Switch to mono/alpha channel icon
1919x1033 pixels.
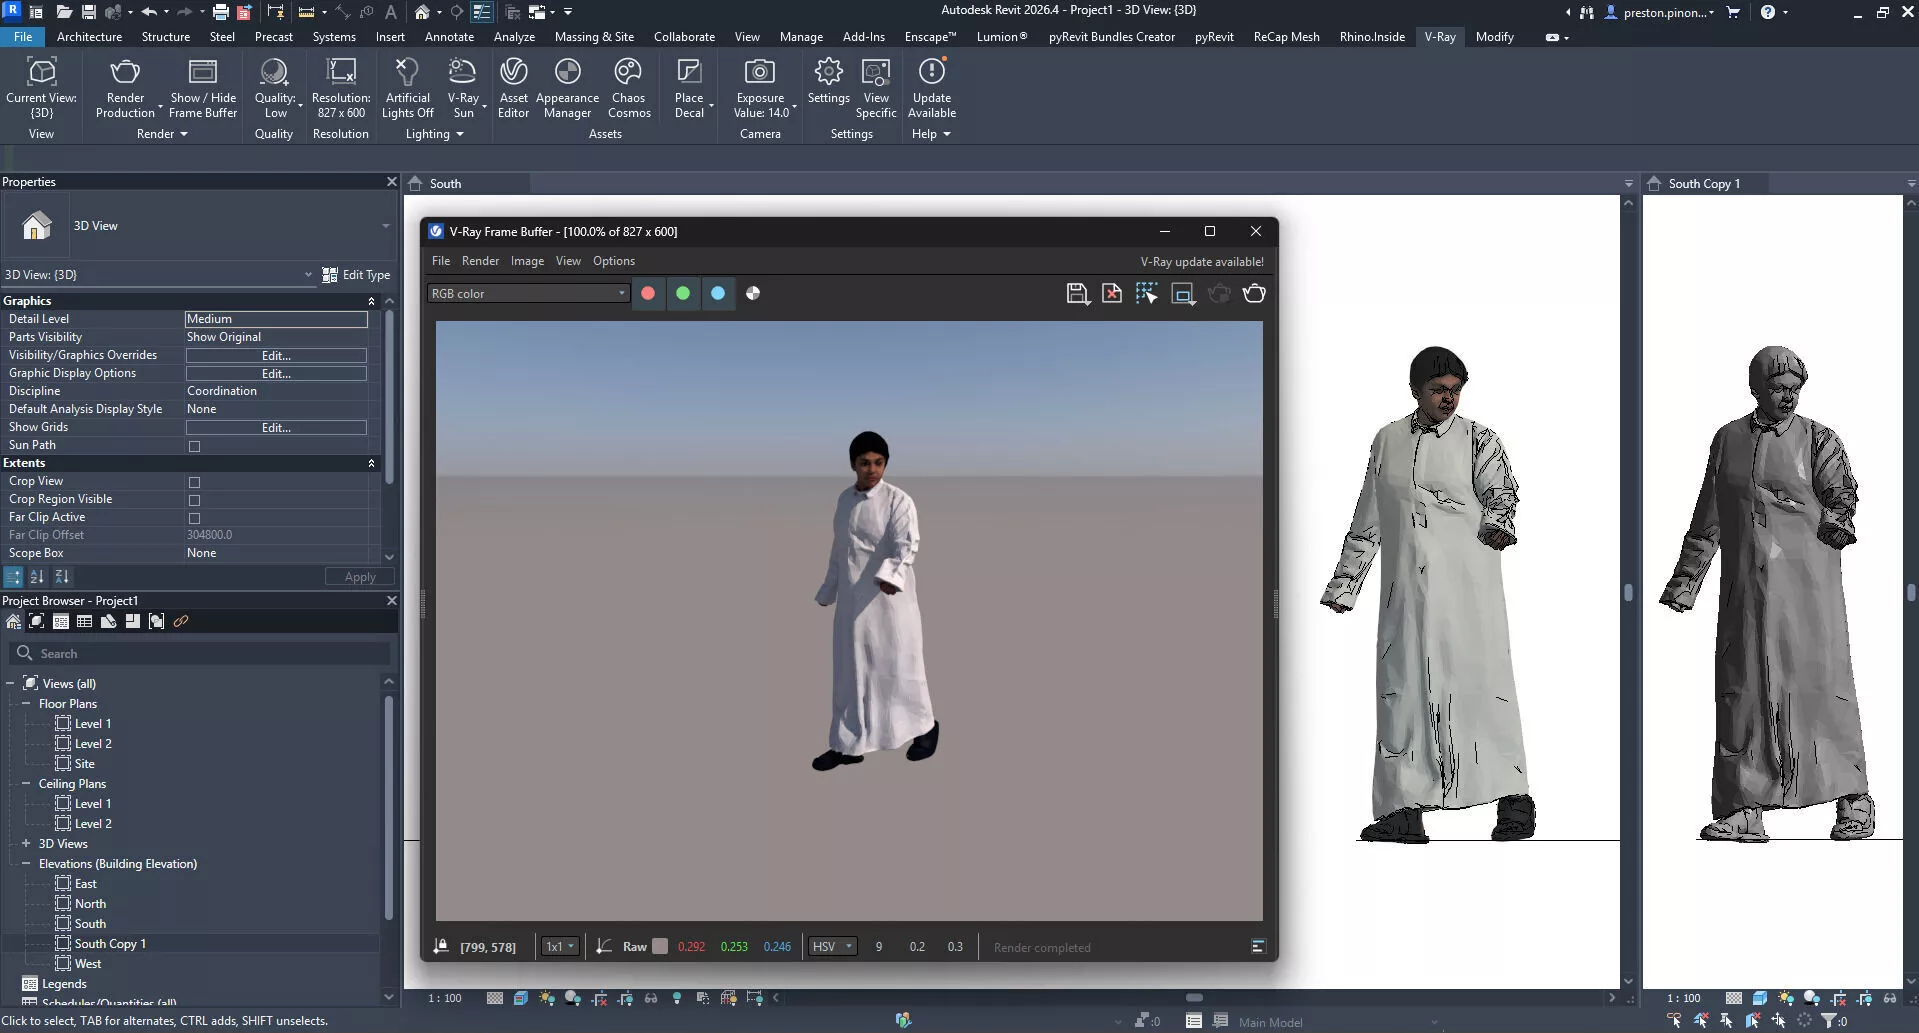point(753,293)
